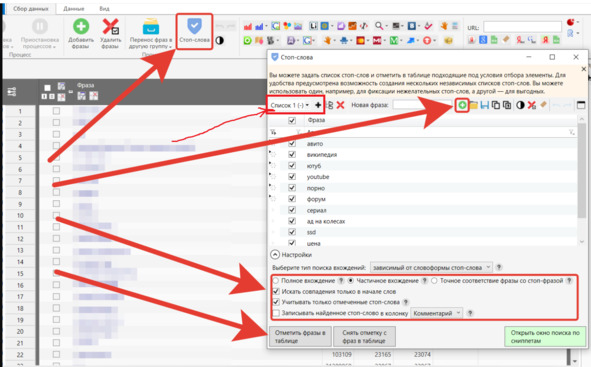The width and height of the screenshot is (591, 367).
Task: Switch to the Данные tab
Action: 73,8
